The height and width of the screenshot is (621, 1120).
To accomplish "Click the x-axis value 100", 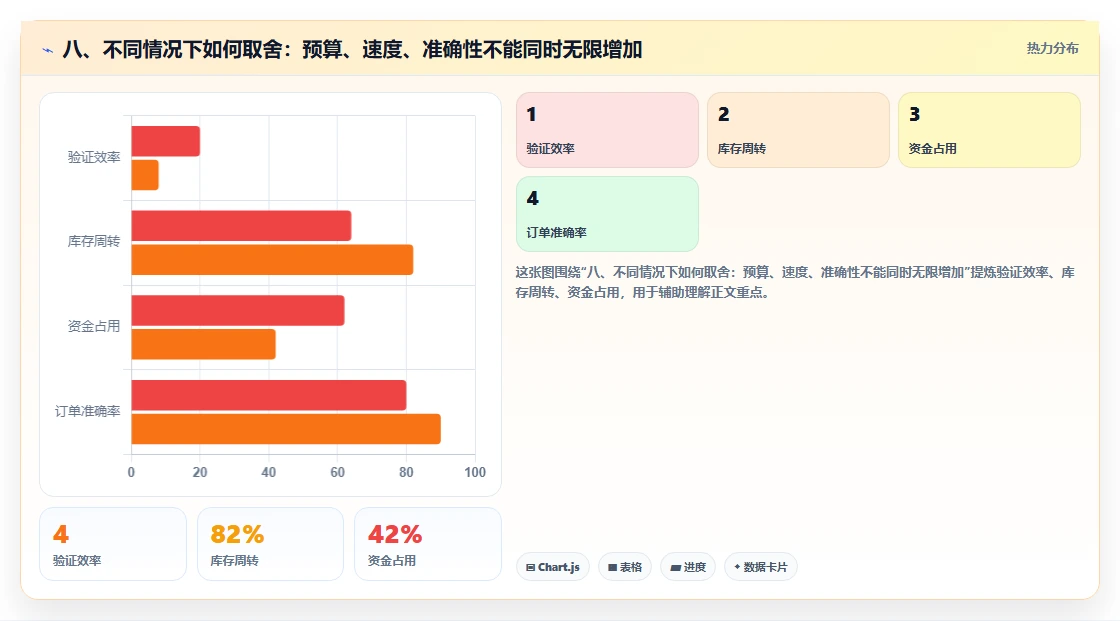I will 475,472.
